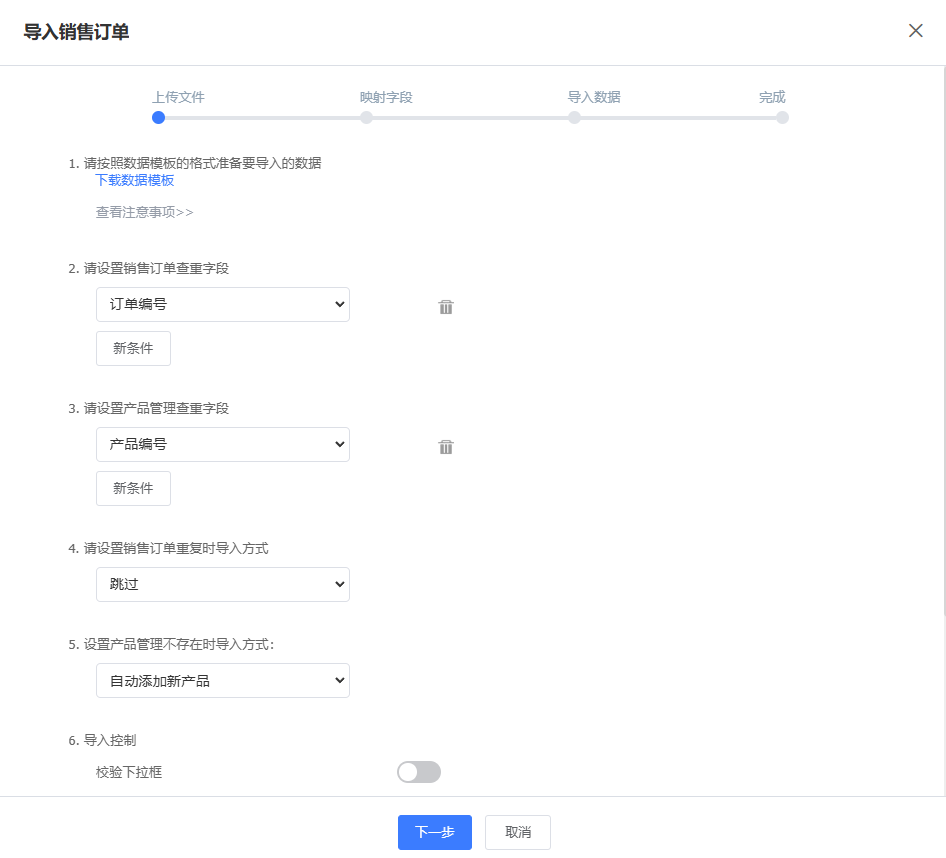This screenshot has width=946, height=858.
Task: Click trash icon beside 产品编号 dropdown
Action: [446, 447]
